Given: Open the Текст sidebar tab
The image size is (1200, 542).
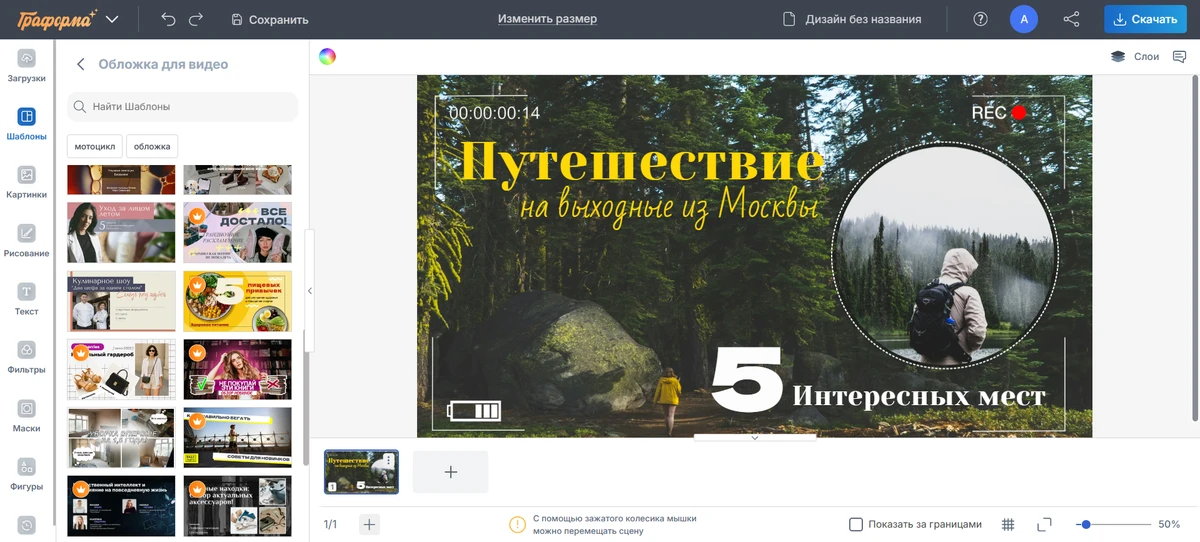Looking at the screenshot, I should click(x=27, y=300).
